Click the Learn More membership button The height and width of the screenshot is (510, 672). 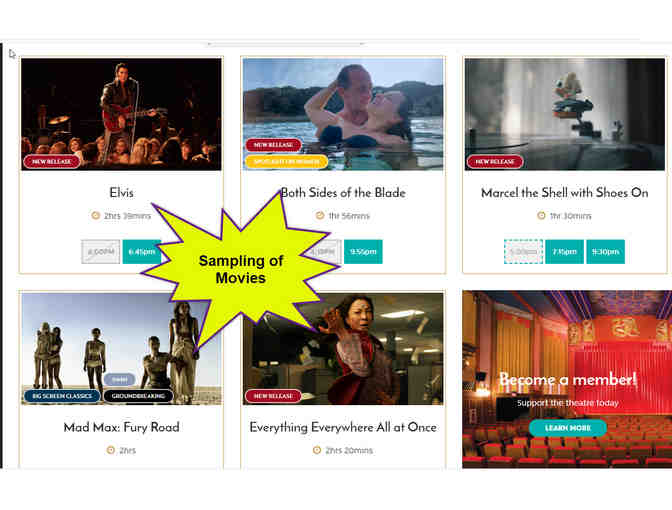pos(568,428)
